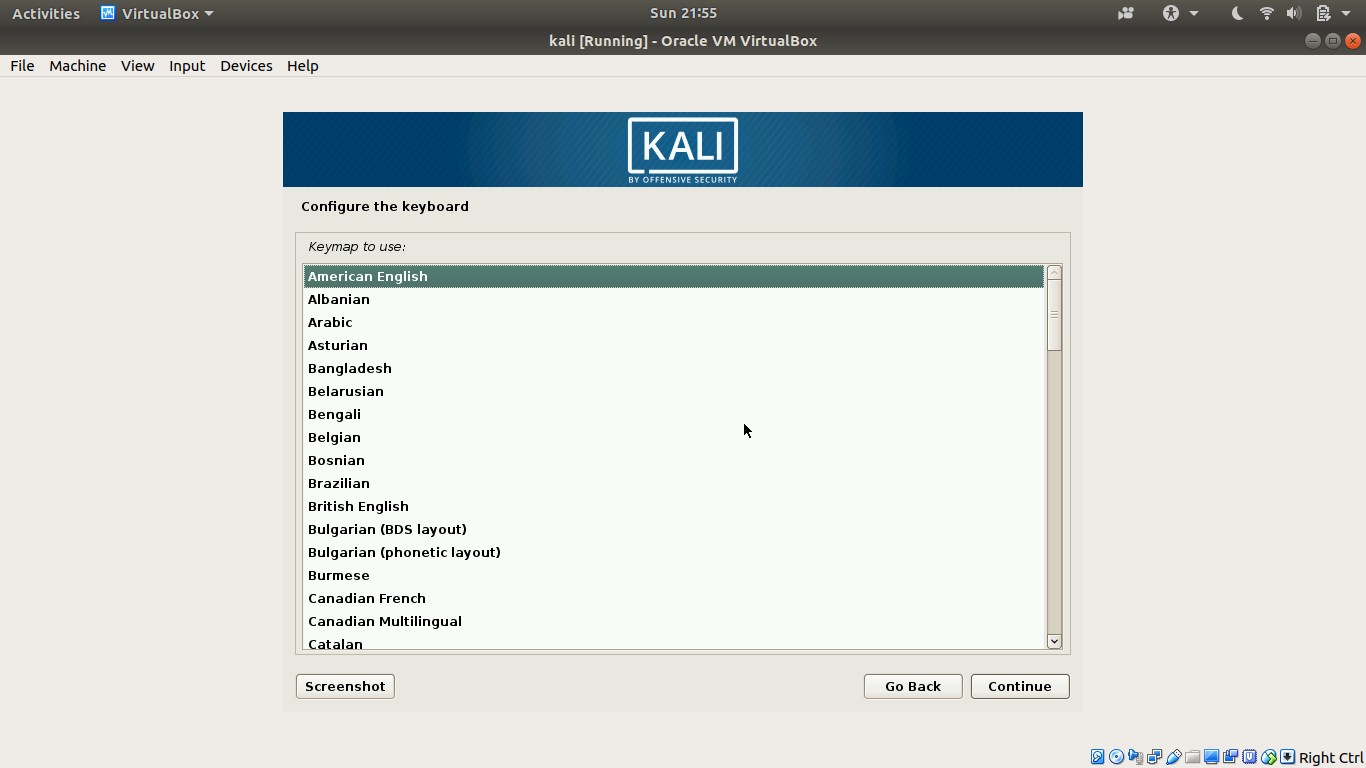
Task: Minimize the VirtualBox window
Action: pyautogui.click(x=1313, y=41)
